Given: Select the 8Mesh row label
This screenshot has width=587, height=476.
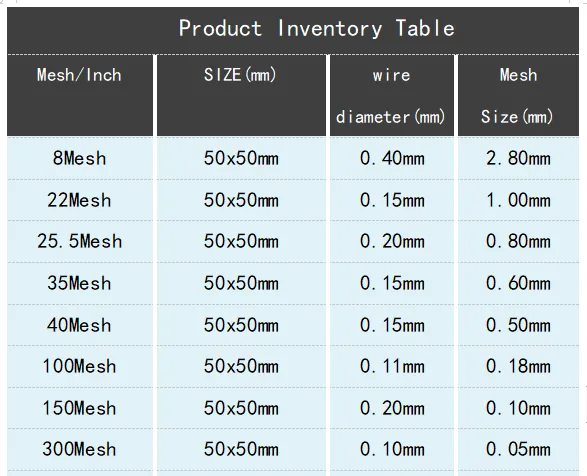Looking at the screenshot, I should coord(79,158).
